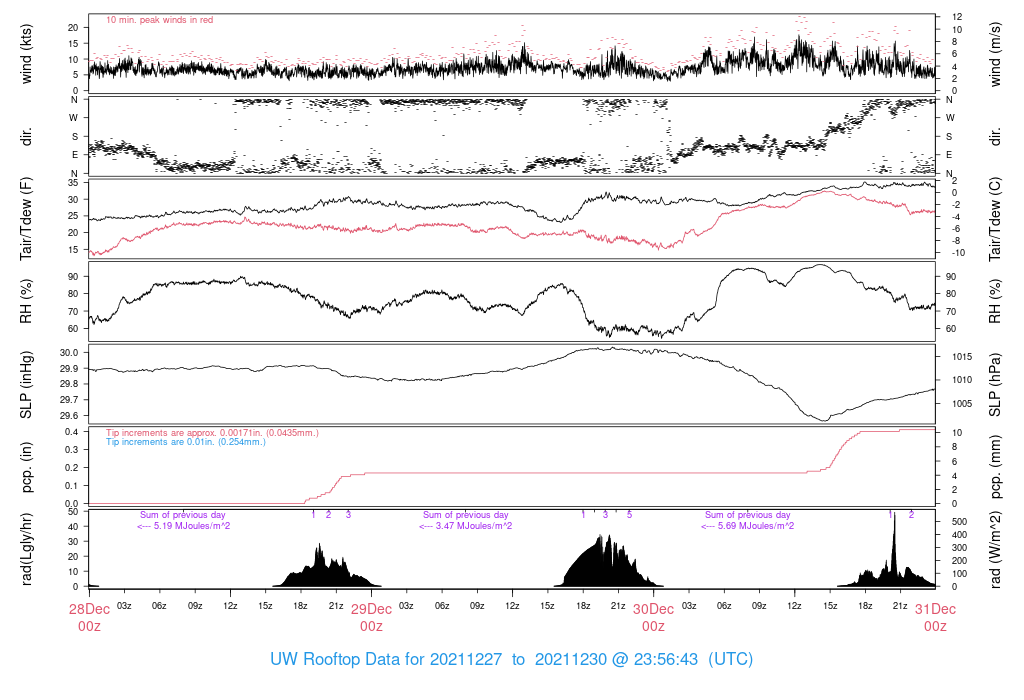Click the 1015 tick on hPa axis
This screenshot has width=1024, height=700.
point(962,357)
